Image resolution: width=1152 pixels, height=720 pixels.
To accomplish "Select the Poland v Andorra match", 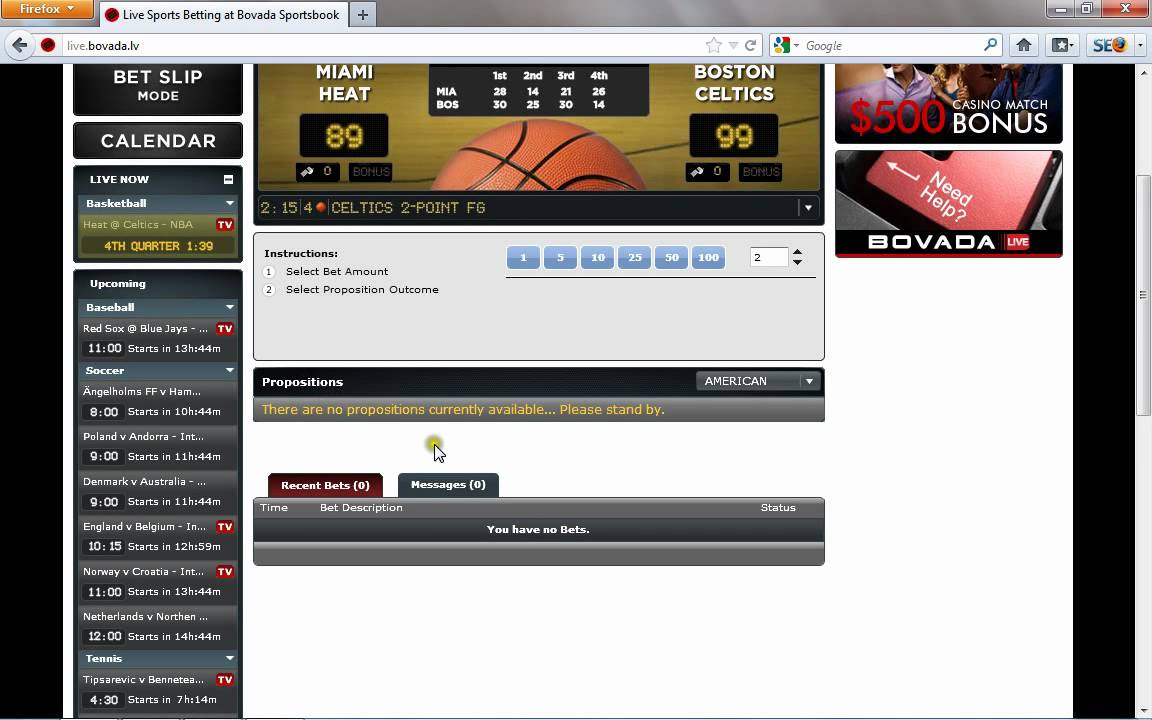I will pyautogui.click(x=158, y=447).
